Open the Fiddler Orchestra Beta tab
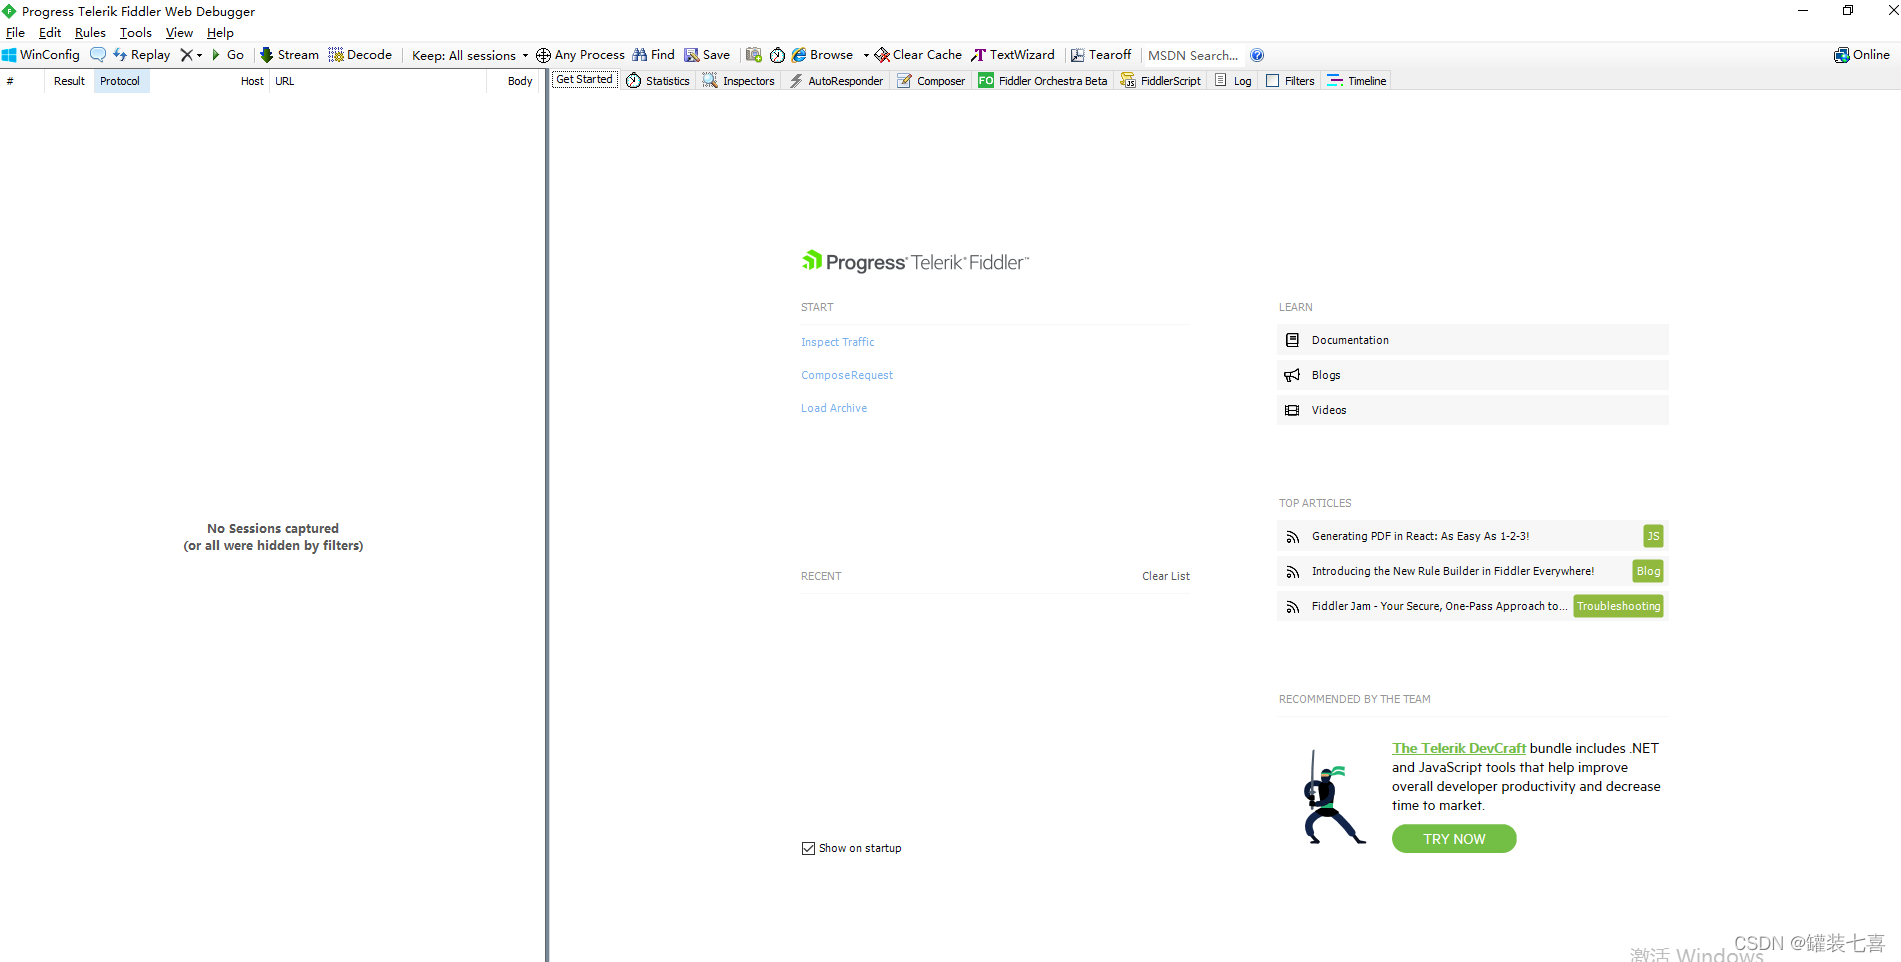 (1043, 81)
